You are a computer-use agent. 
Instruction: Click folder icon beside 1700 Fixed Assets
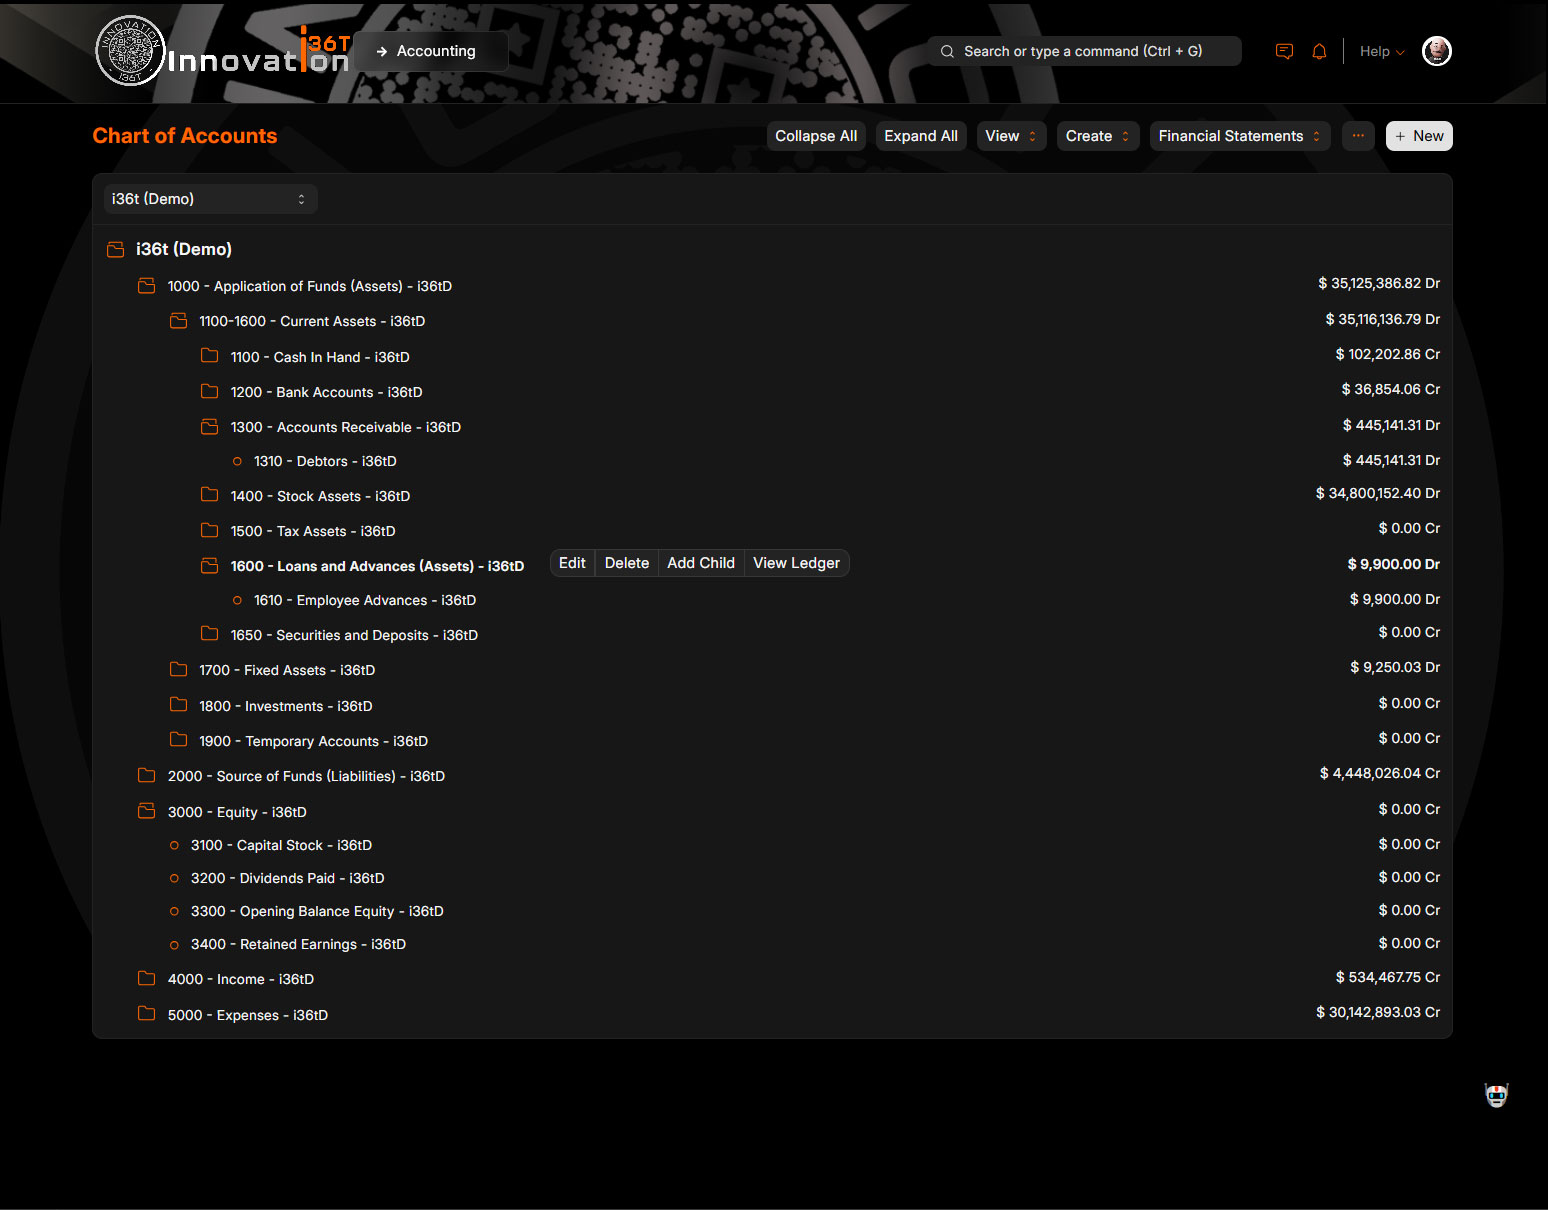(x=179, y=670)
